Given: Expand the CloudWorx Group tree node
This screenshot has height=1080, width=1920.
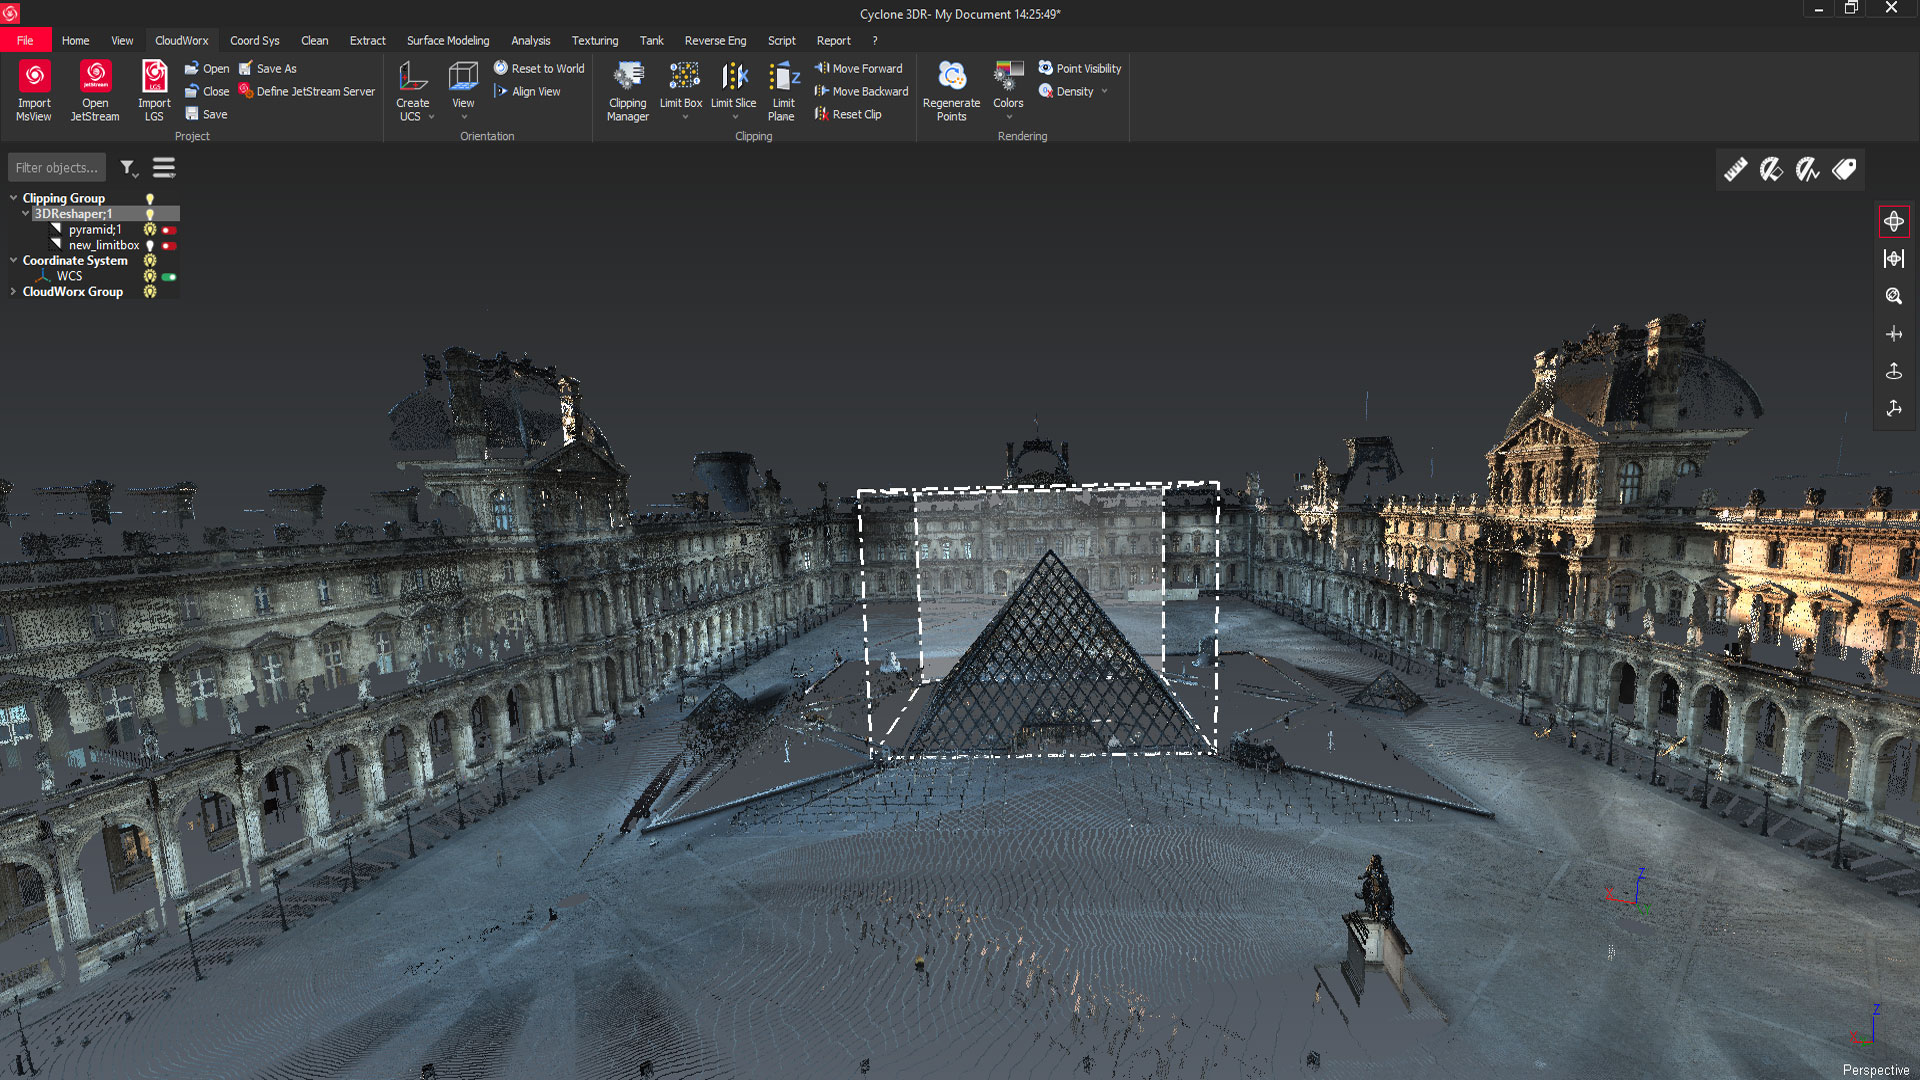Looking at the screenshot, I should tap(13, 292).
